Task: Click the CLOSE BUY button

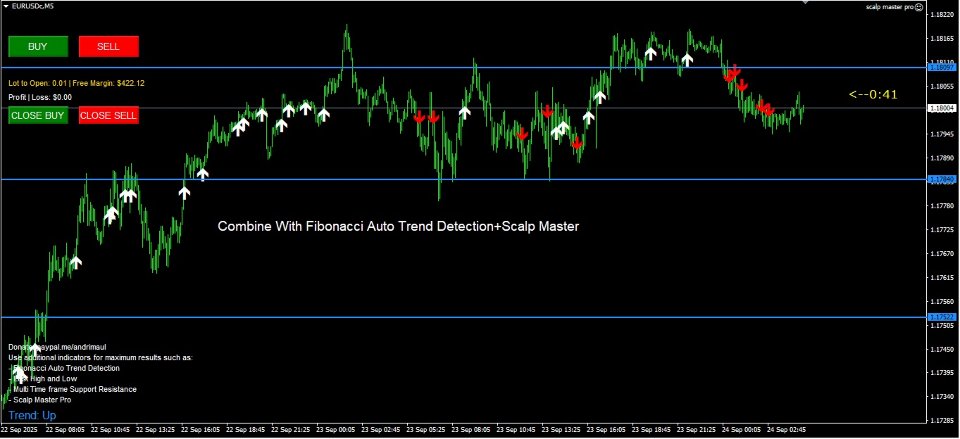Action: [38, 115]
